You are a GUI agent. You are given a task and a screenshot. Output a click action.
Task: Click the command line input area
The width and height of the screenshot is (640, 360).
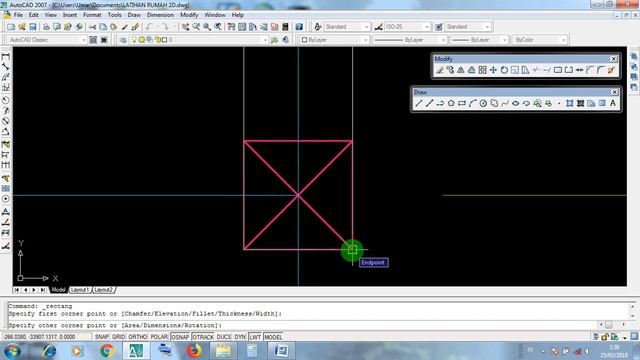click(302, 326)
